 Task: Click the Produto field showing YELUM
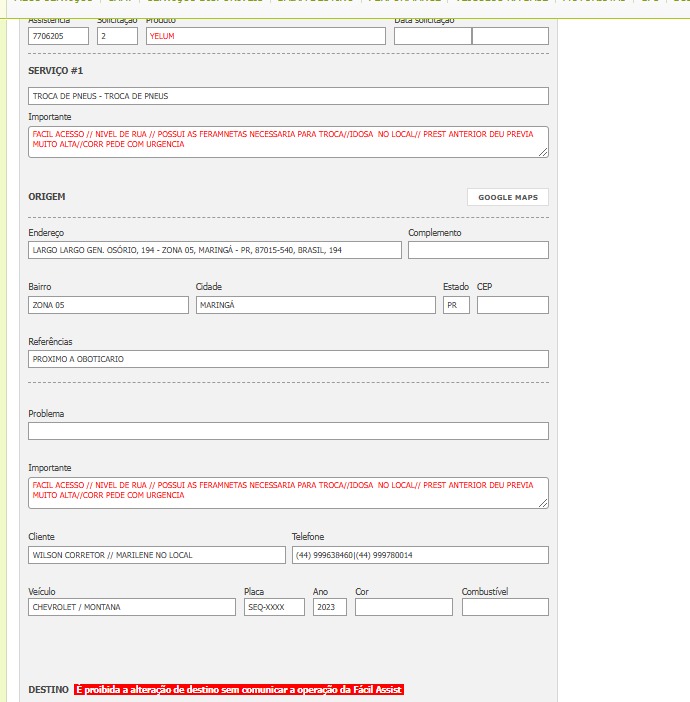[x=266, y=36]
